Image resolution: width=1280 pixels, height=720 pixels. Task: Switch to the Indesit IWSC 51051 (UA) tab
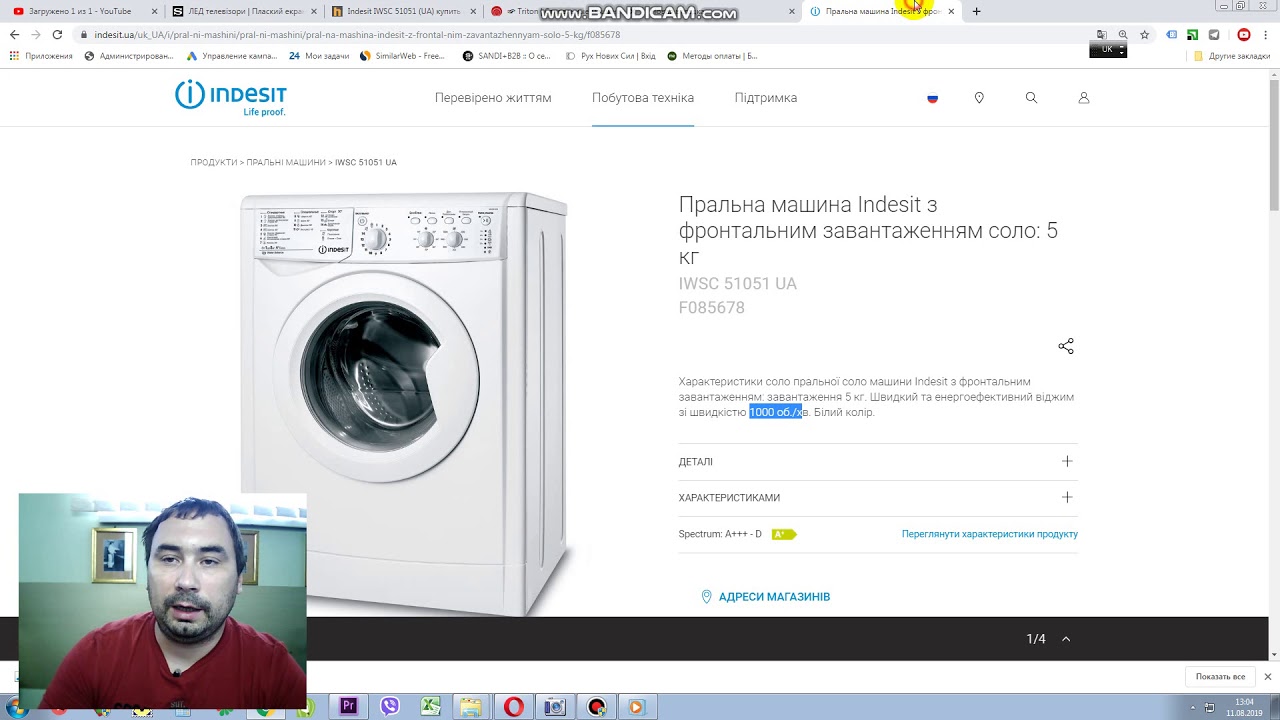tap(404, 11)
